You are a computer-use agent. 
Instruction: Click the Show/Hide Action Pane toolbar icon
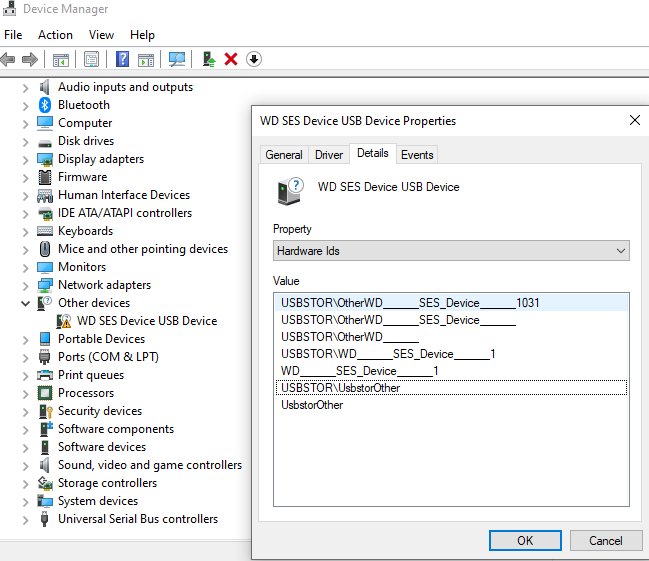click(146, 60)
